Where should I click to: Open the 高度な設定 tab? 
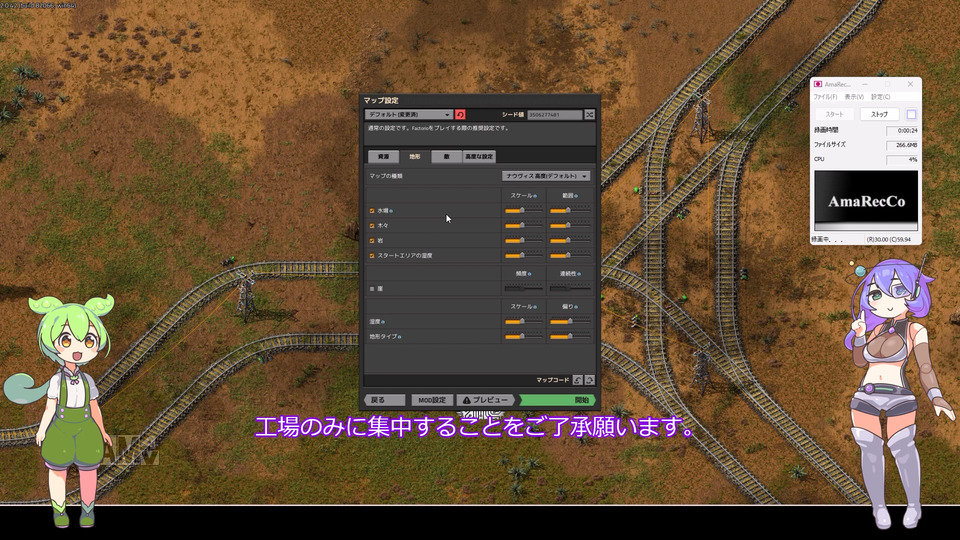point(479,157)
